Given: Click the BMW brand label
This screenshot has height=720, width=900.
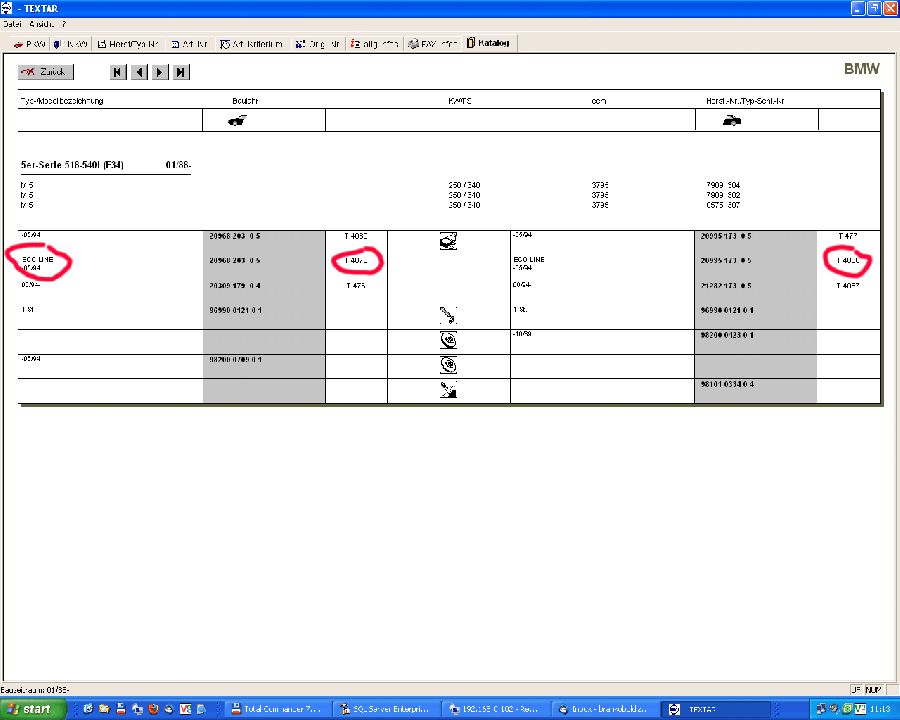Looking at the screenshot, I should pyautogui.click(x=862, y=69).
